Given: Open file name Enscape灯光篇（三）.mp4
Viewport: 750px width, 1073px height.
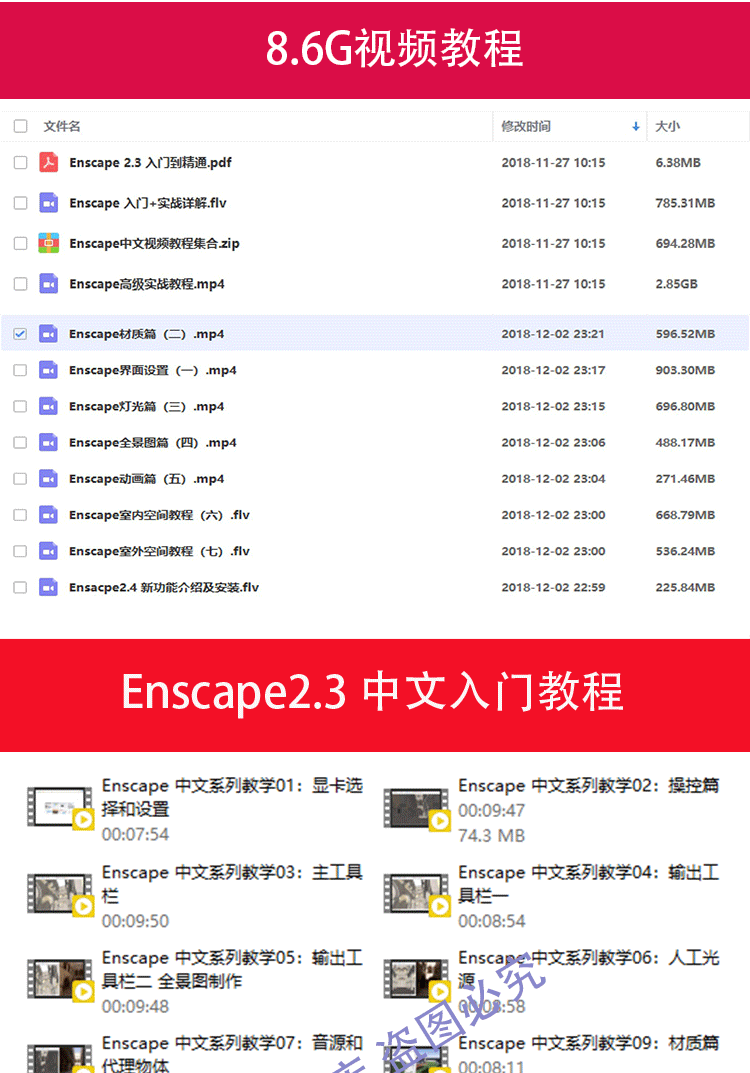Looking at the screenshot, I should point(146,406).
